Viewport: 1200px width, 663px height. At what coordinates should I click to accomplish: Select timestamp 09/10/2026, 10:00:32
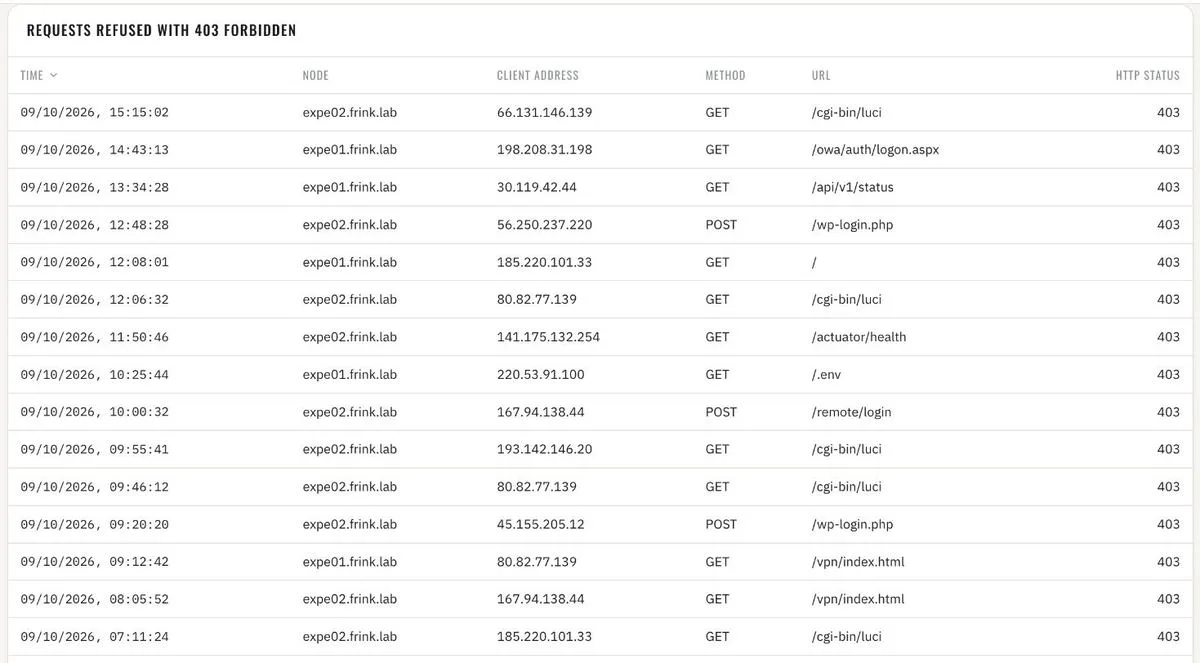pos(95,412)
